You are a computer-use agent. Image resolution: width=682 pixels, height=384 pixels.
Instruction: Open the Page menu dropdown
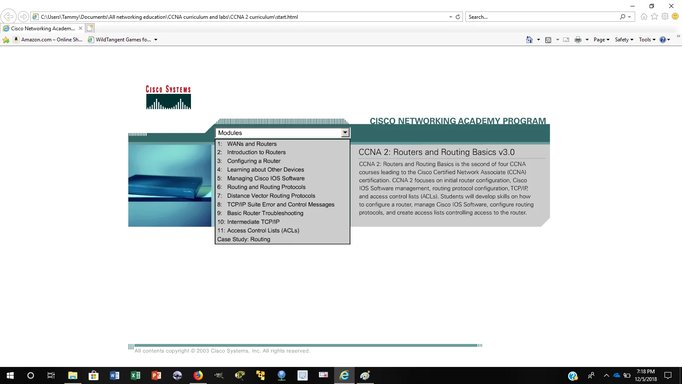(601, 40)
